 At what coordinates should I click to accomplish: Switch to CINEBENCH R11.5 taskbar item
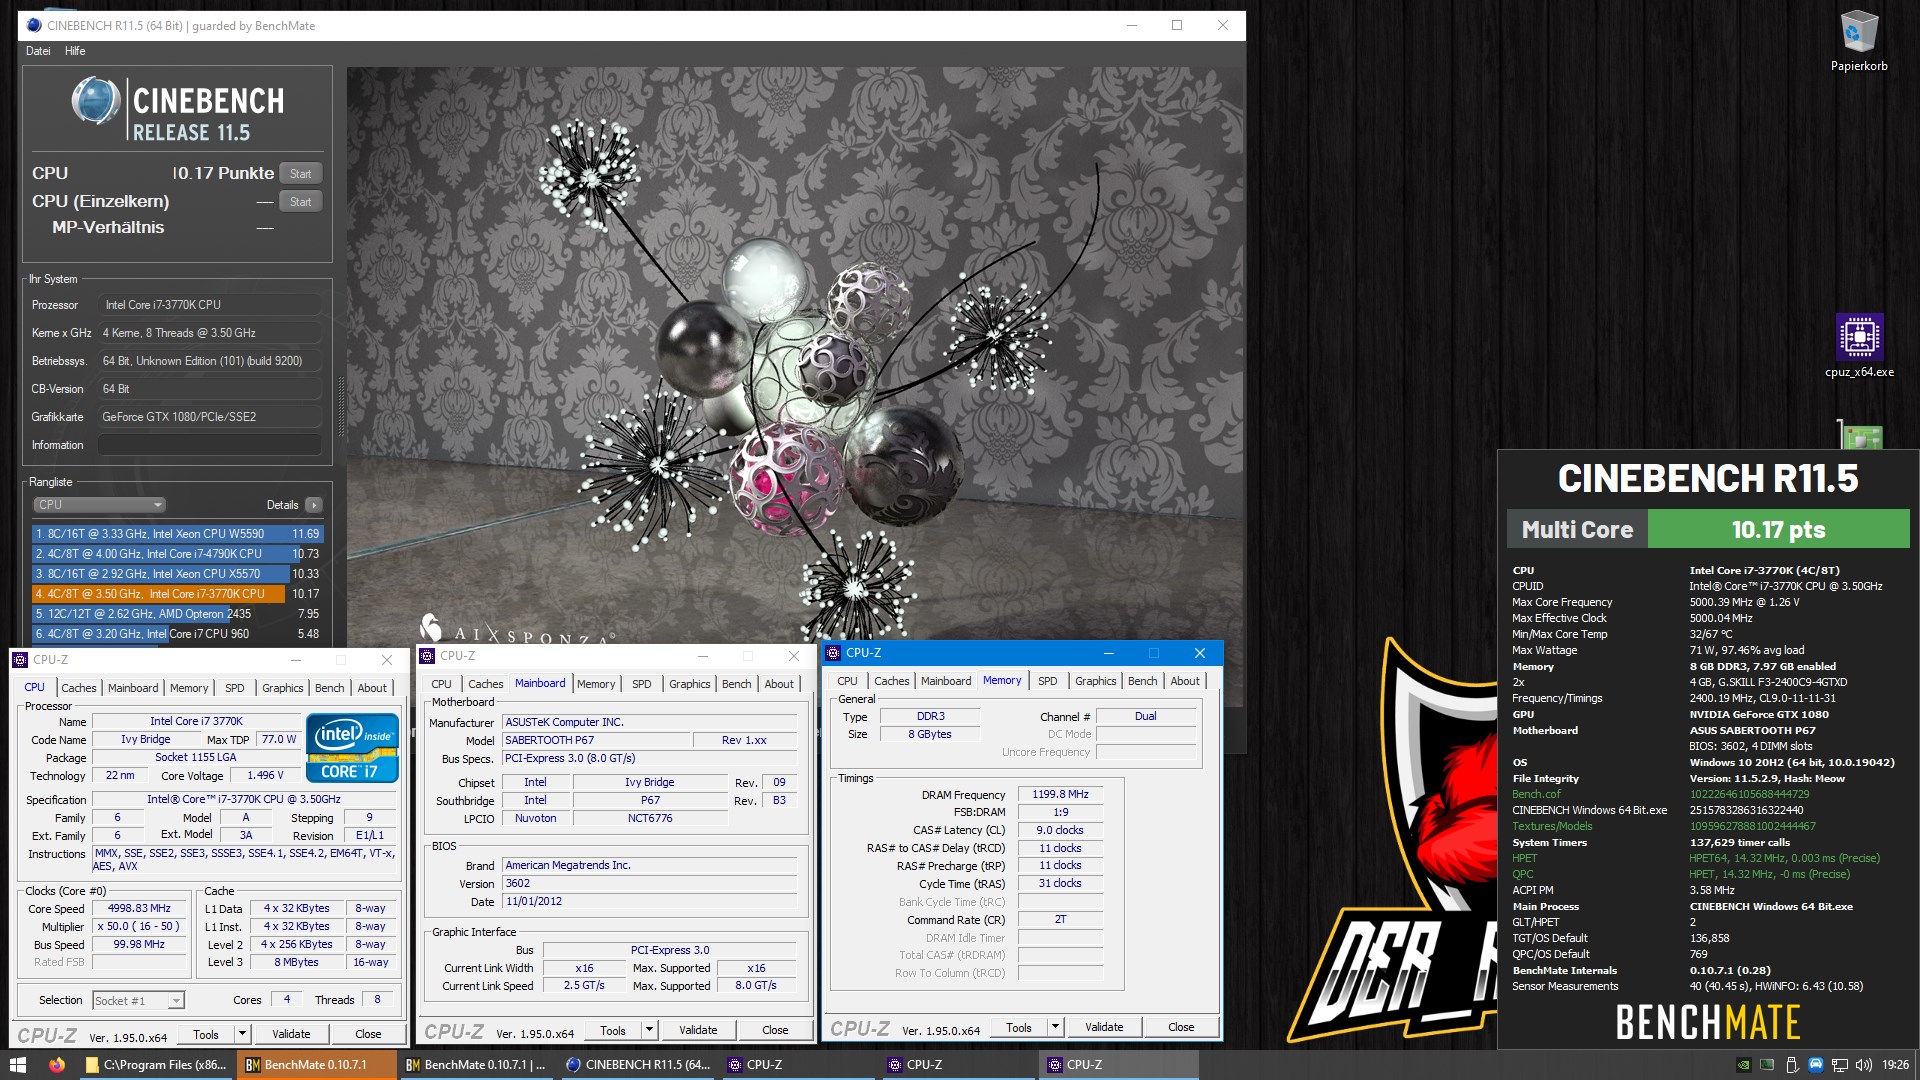(637, 1065)
